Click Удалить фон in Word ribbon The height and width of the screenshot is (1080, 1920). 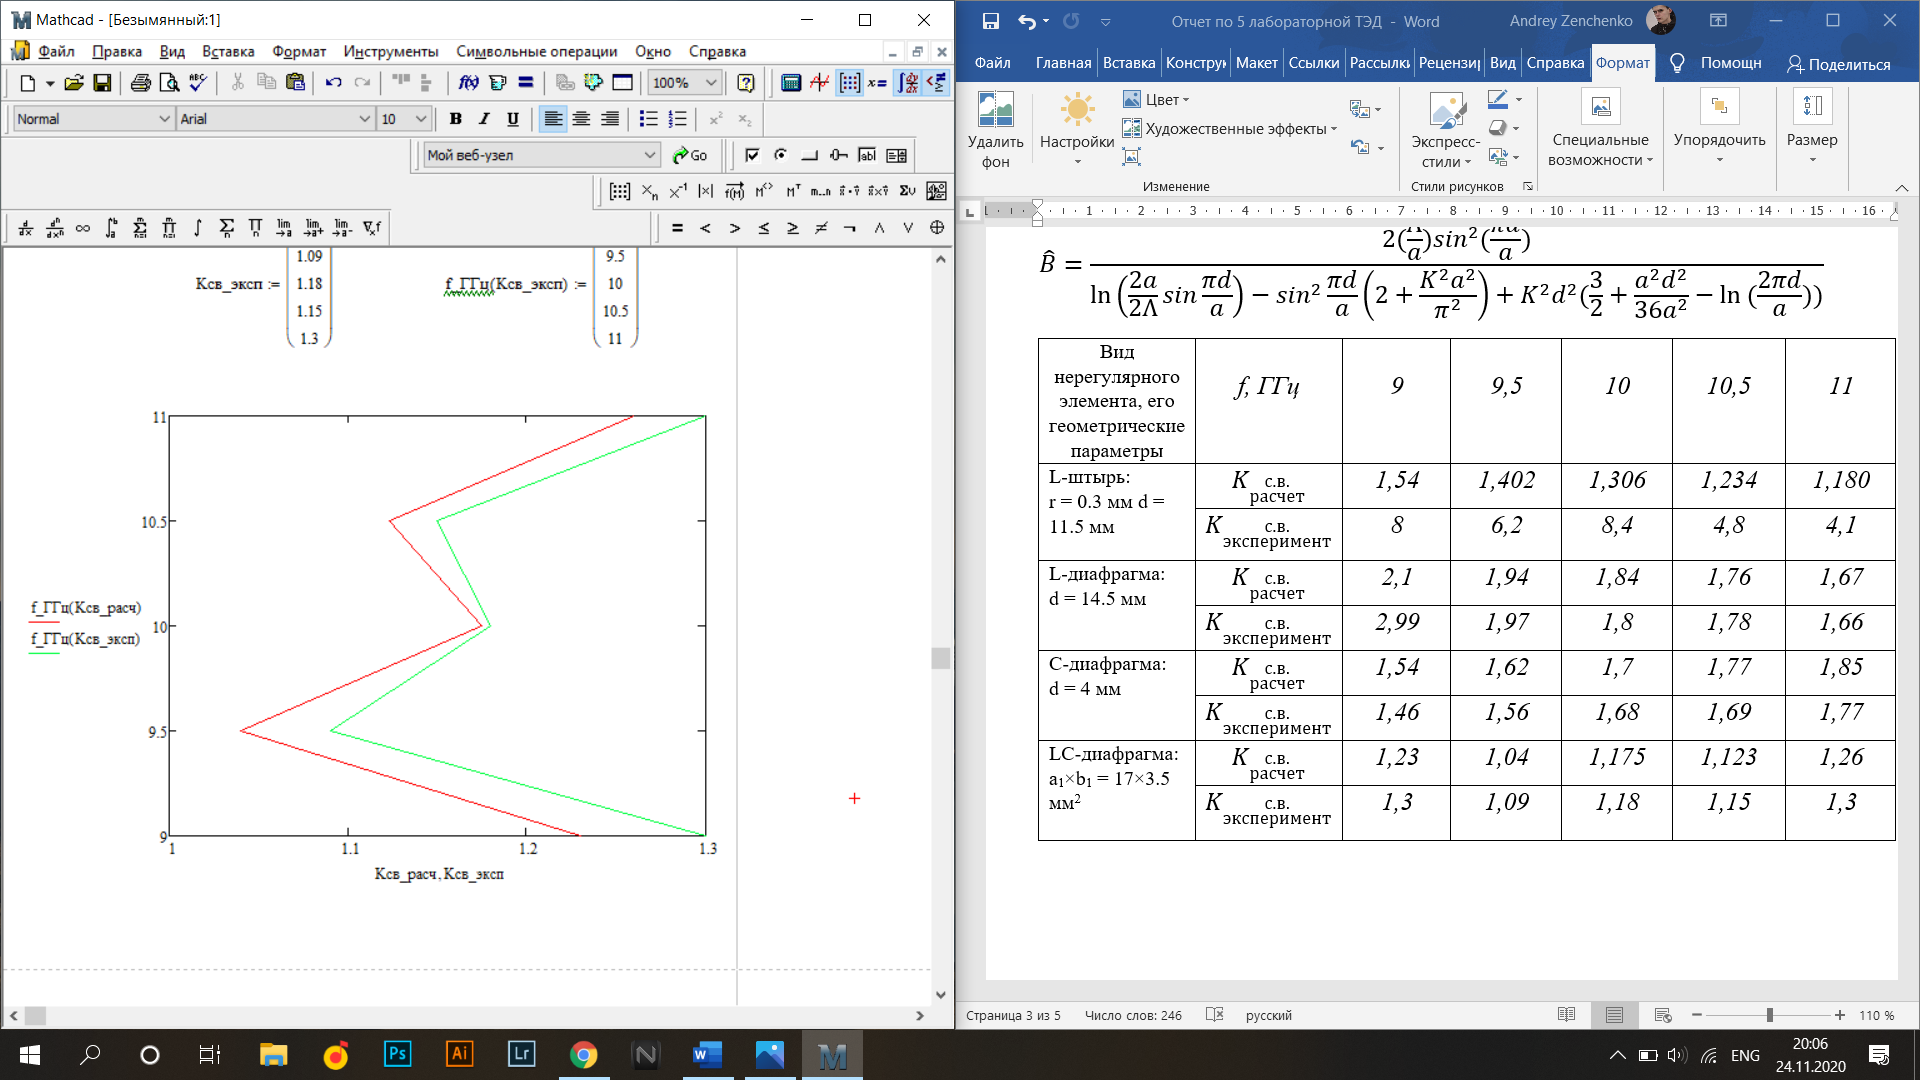click(995, 130)
